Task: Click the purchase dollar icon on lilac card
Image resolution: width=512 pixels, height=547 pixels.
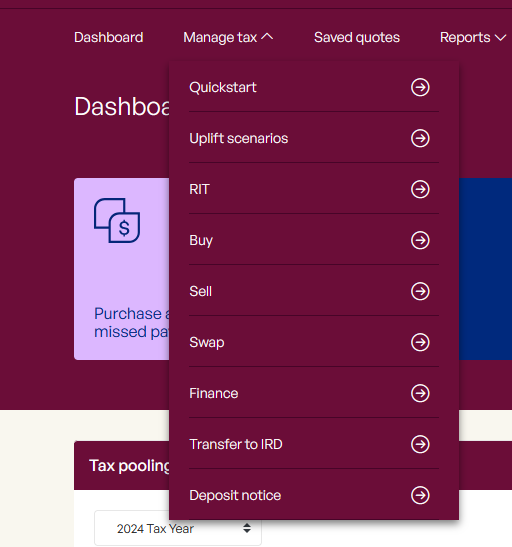Action: pos(117,220)
